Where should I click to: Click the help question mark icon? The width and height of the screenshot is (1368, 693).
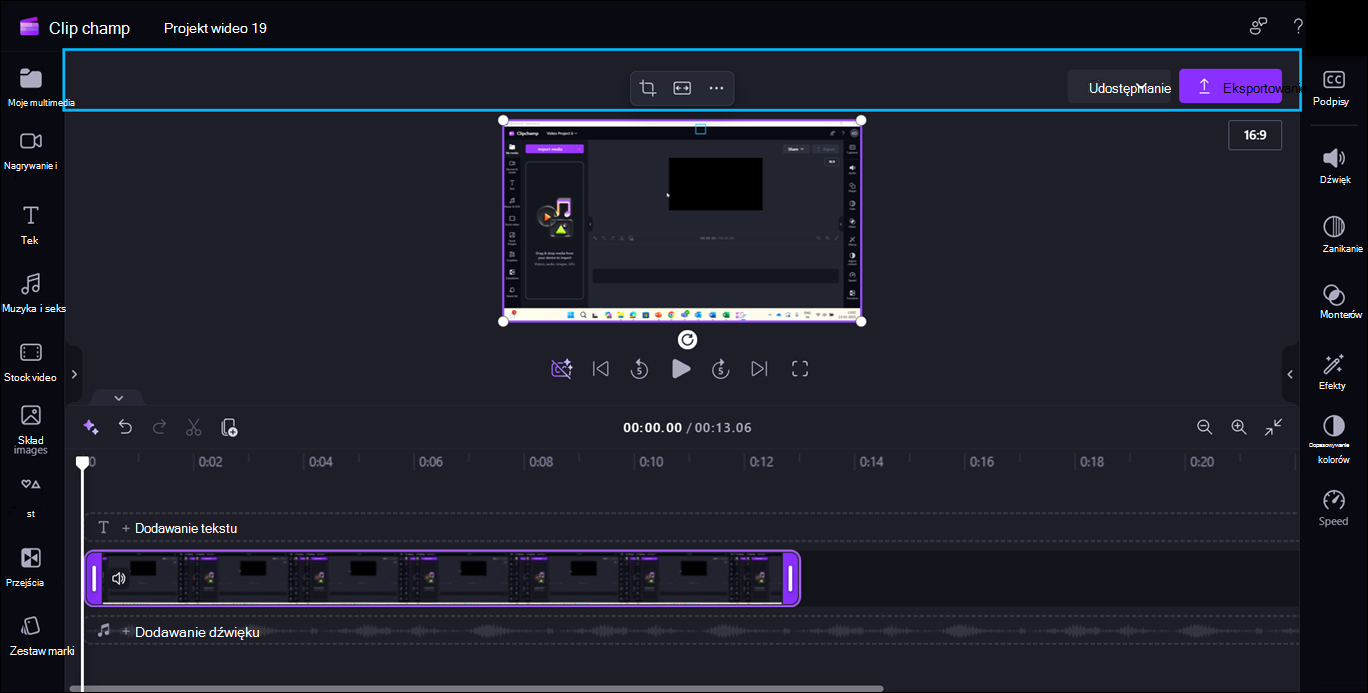coord(1298,27)
